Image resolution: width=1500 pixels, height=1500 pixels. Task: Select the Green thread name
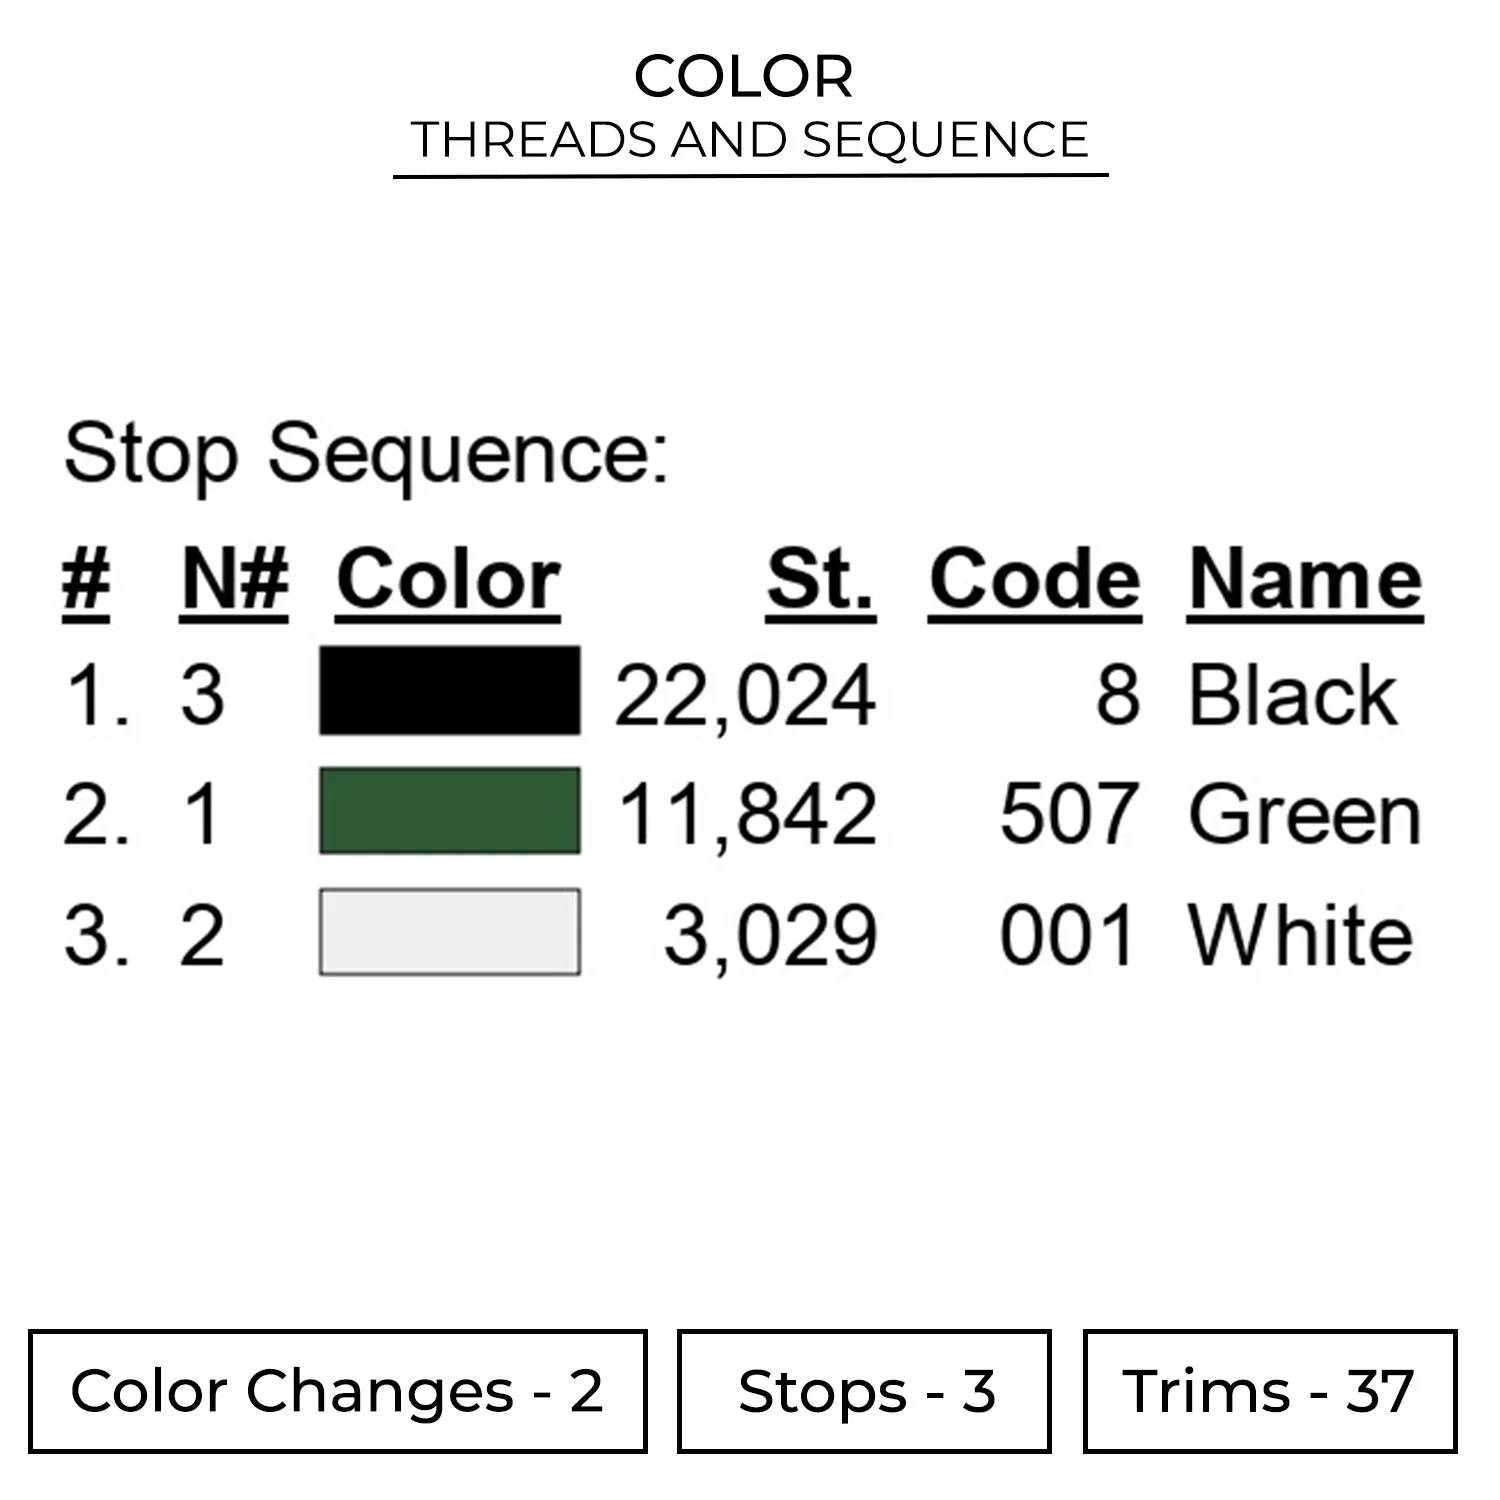point(1304,815)
